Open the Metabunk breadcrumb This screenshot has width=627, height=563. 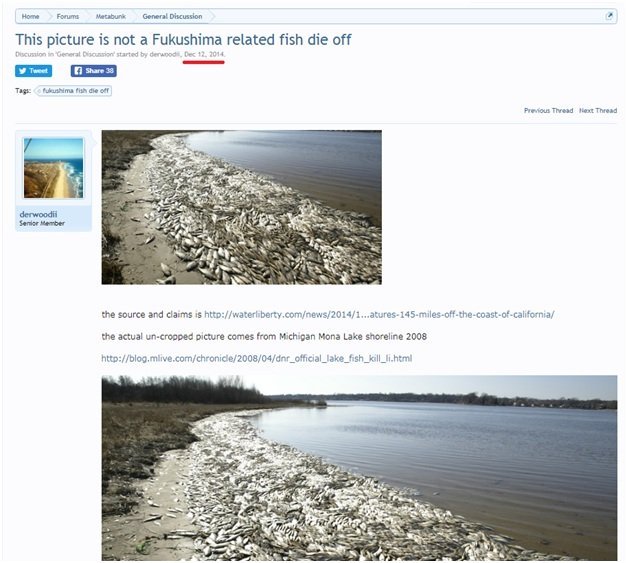tap(111, 16)
